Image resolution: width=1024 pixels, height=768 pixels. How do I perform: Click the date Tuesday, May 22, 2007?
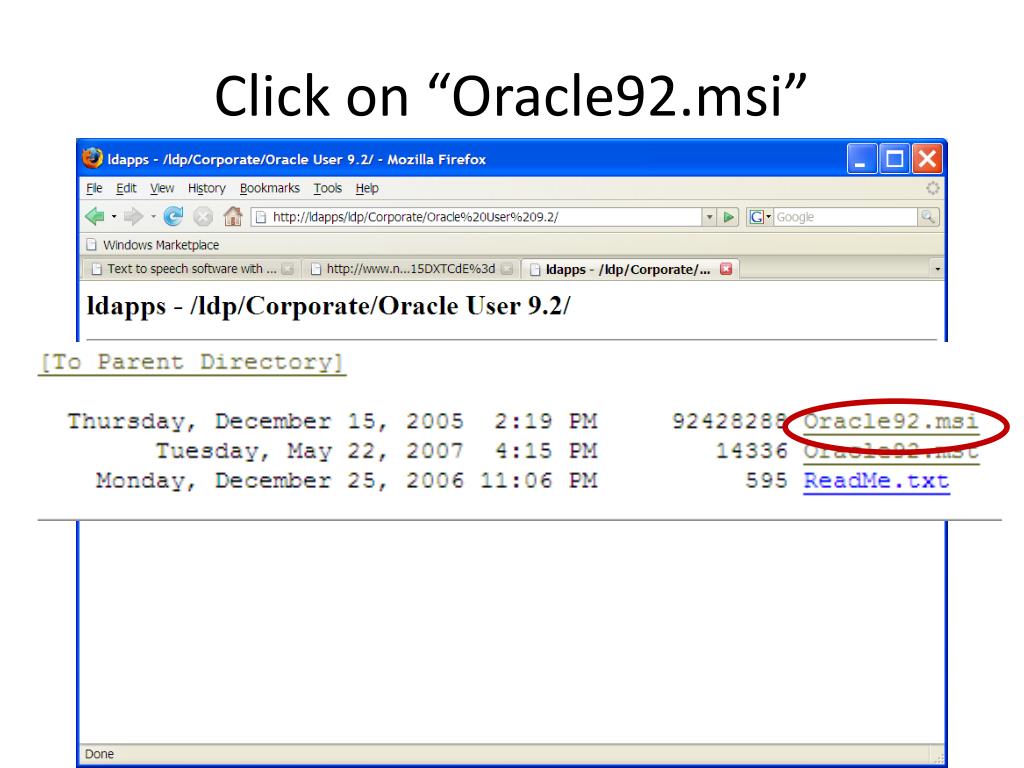pyautogui.click(x=310, y=451)
